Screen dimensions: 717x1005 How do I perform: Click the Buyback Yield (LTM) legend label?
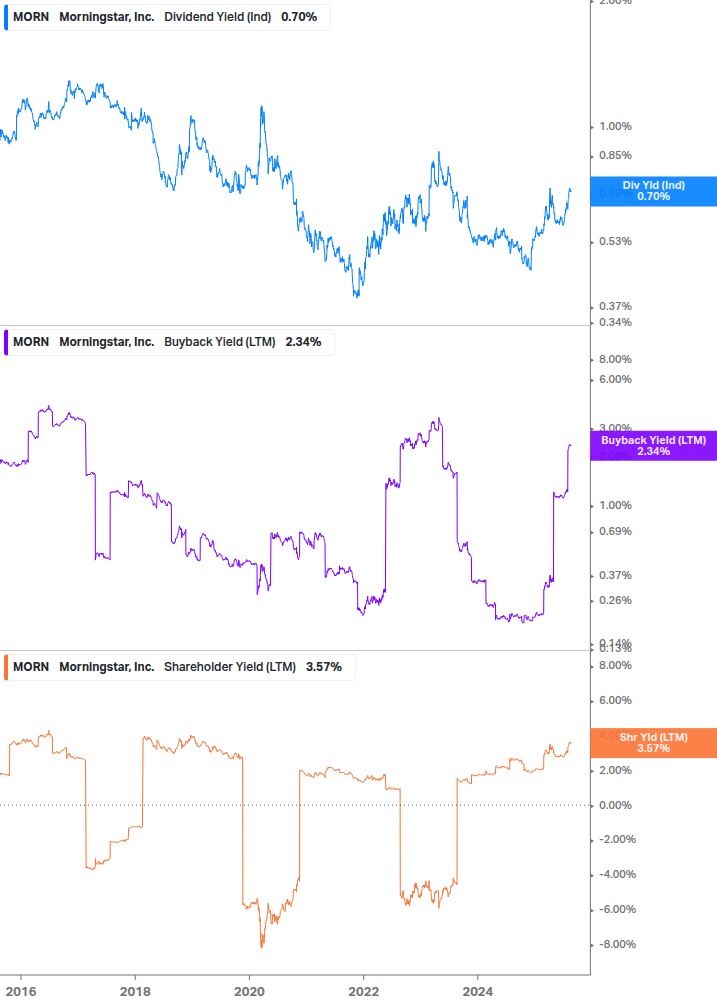[x=220, y=342]
